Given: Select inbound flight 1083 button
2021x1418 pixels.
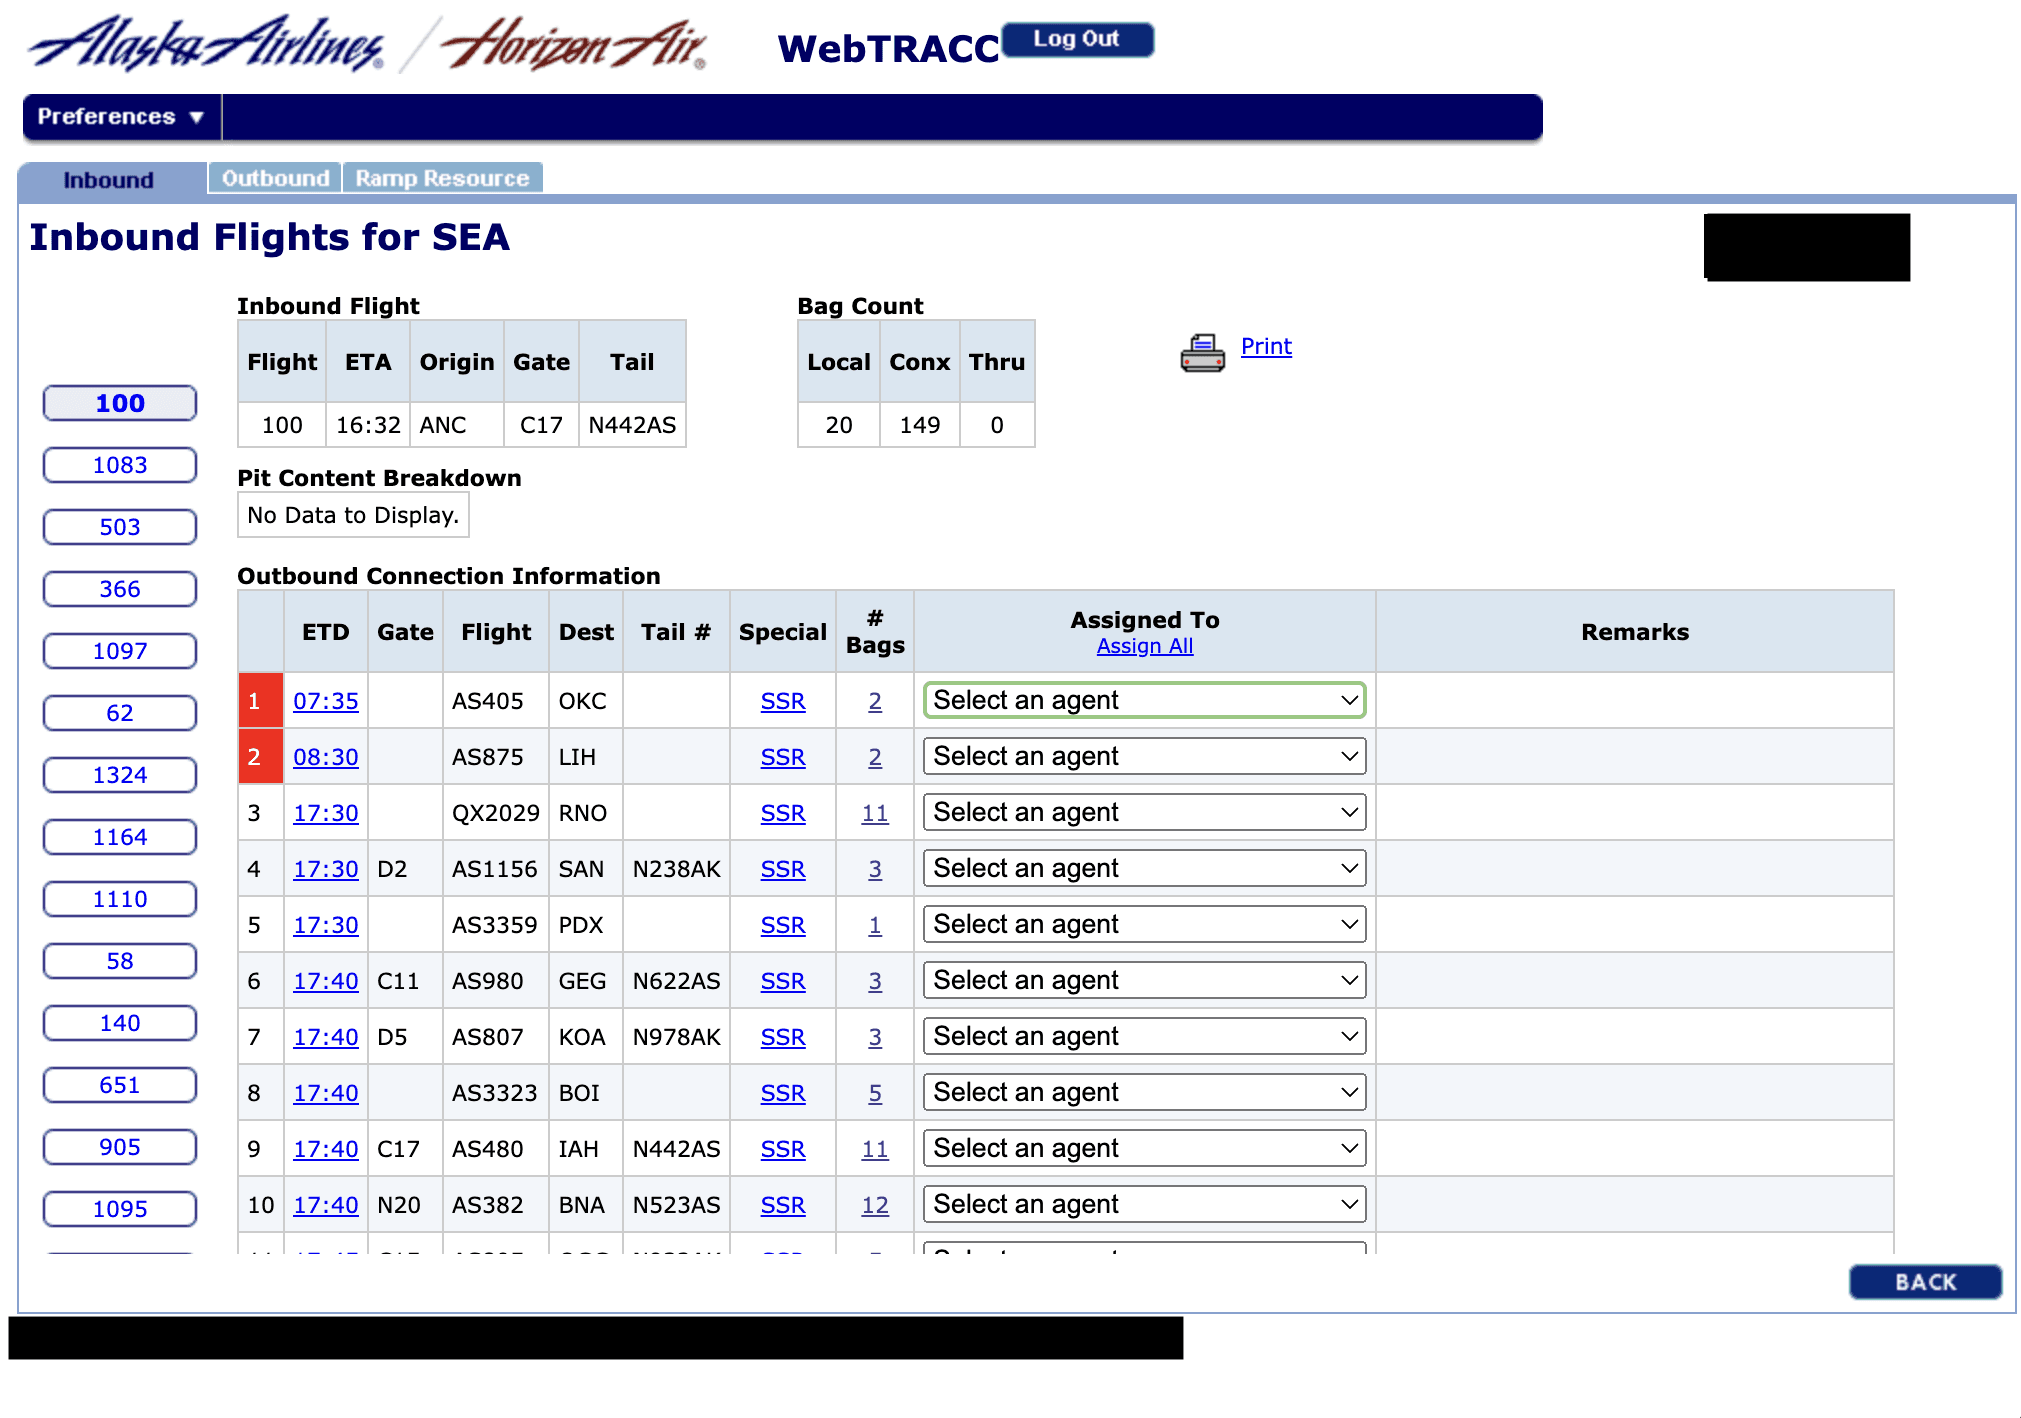Looking at the screenshot, I should pos(120,465).
